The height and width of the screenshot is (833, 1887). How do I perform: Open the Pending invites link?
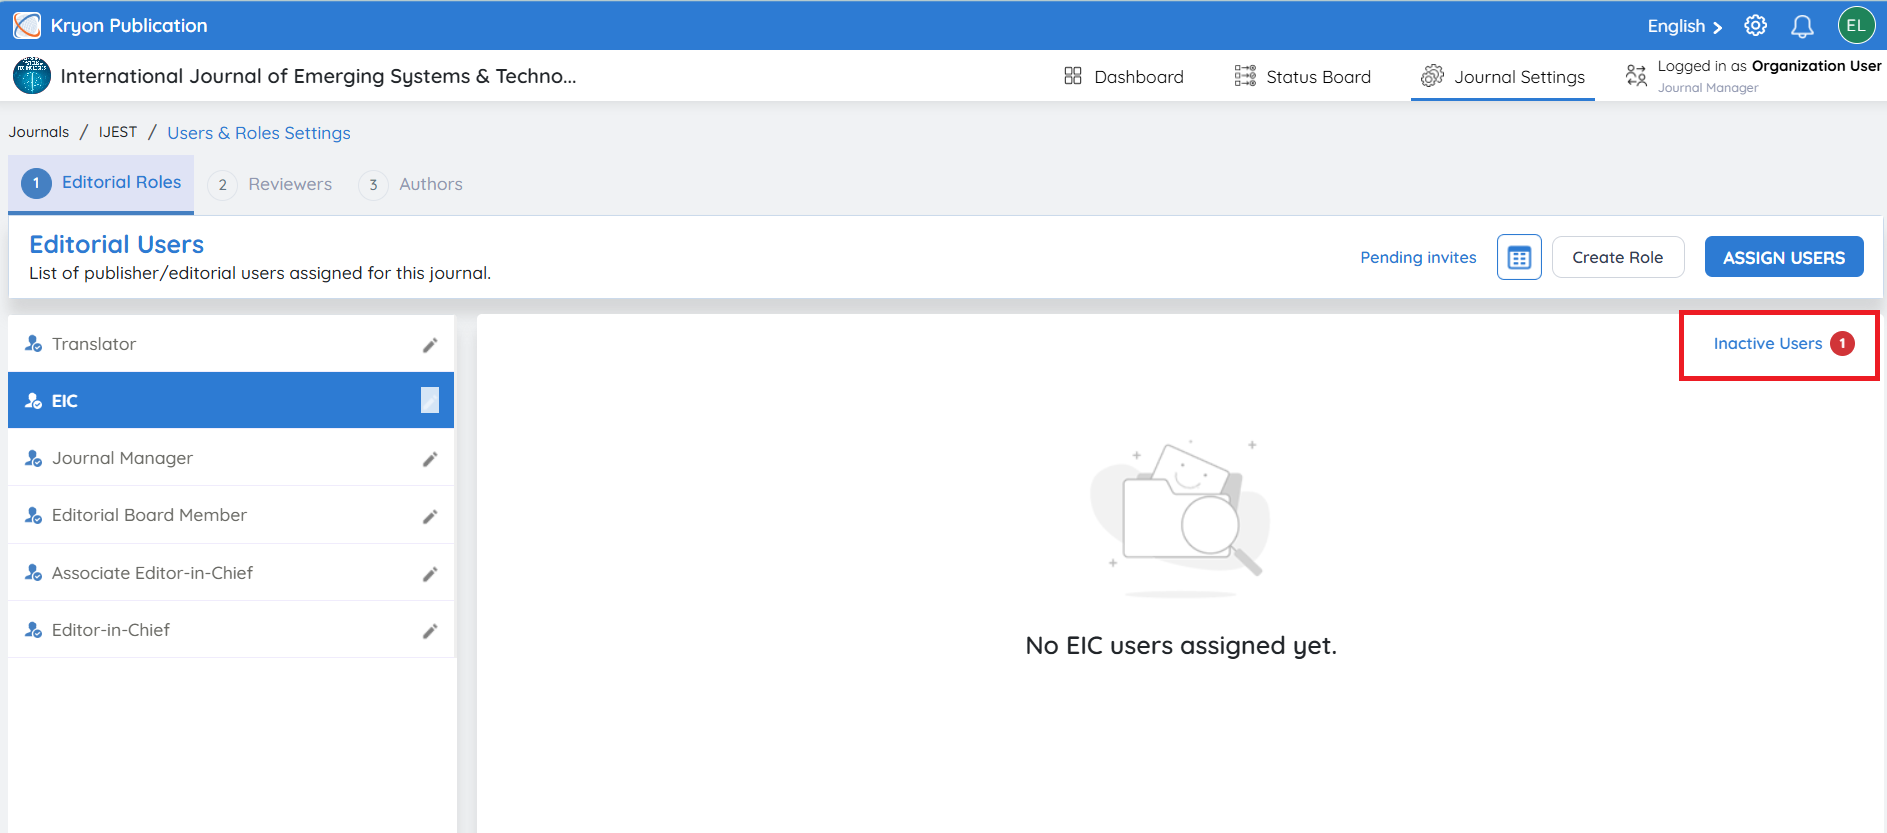pos(1418,257)
